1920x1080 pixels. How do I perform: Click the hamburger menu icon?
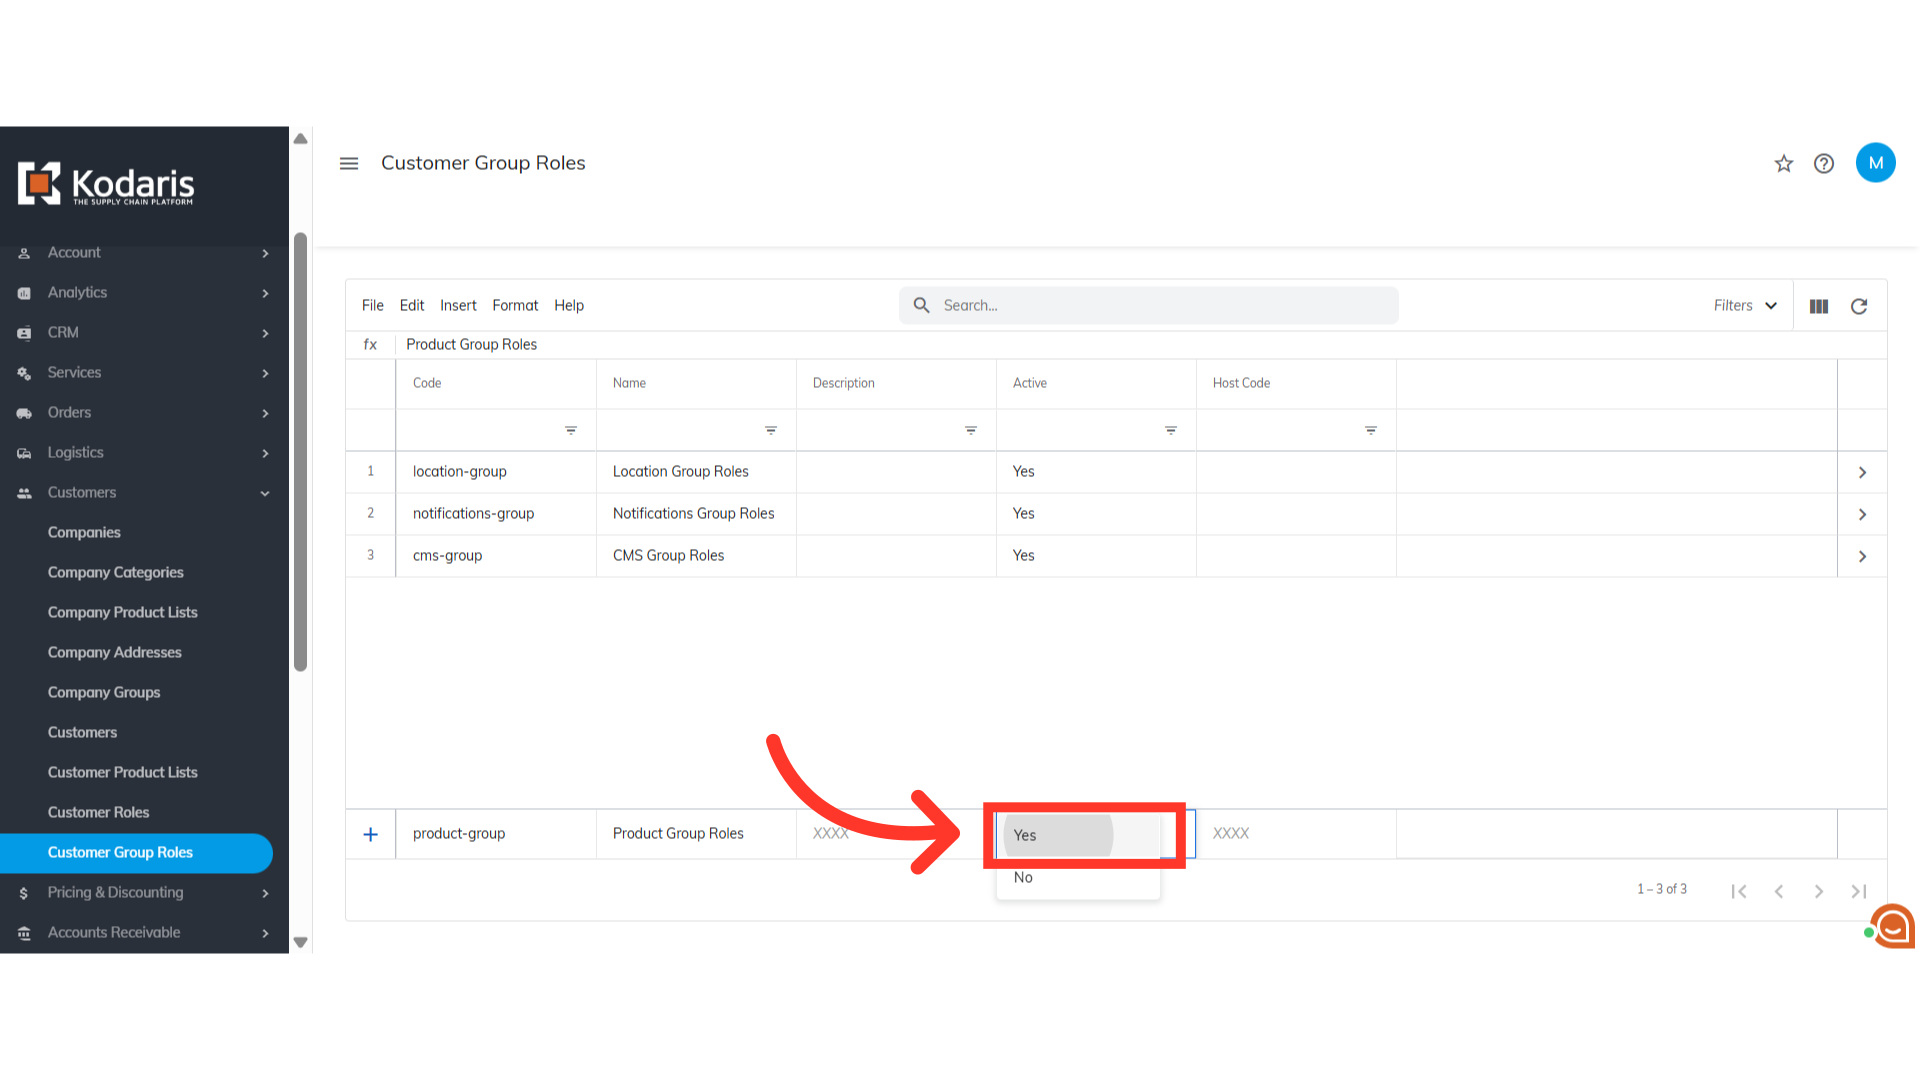[349, 163]
